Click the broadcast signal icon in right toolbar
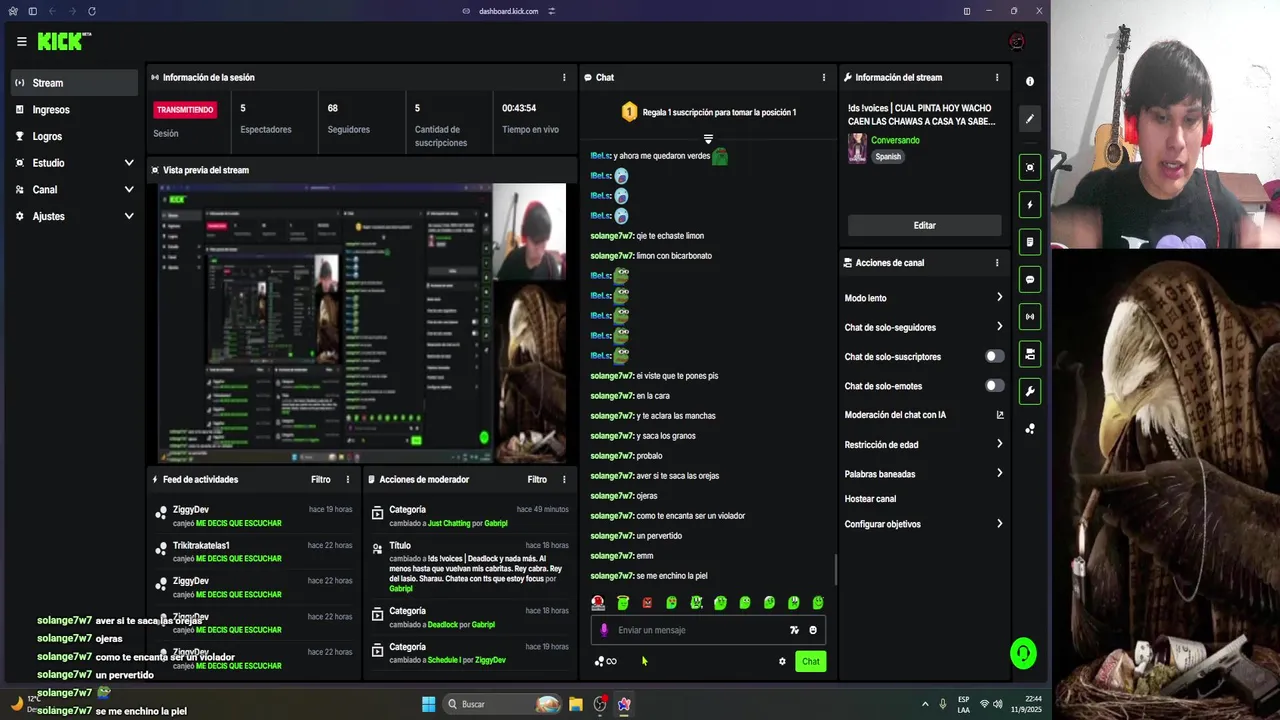The width and height of the screenshot is (1280, 720). pyautogui.click(x=1030, y=316)
